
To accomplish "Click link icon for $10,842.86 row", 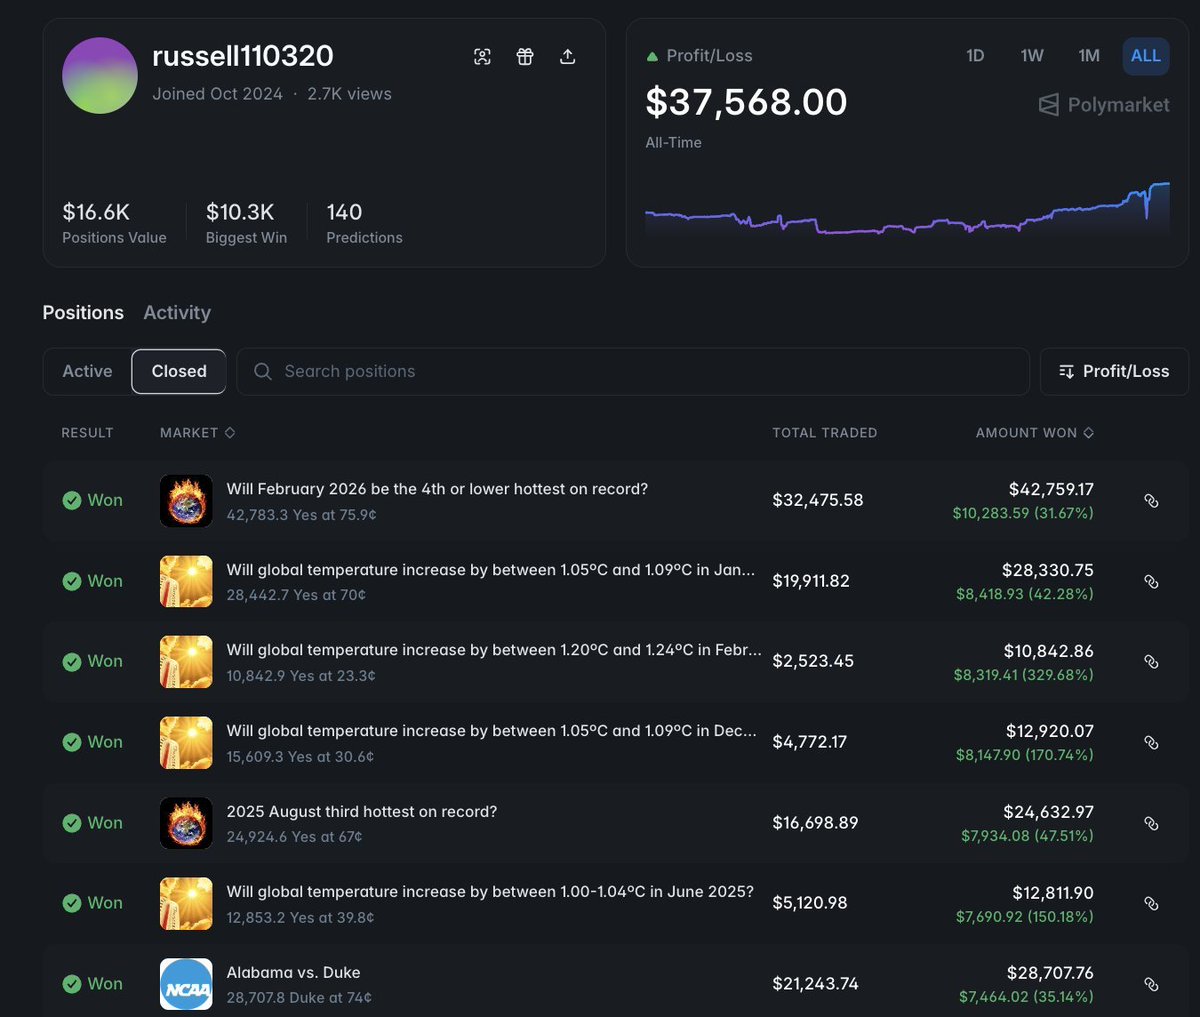I will pyautogui.click(x=1151, y=662).
